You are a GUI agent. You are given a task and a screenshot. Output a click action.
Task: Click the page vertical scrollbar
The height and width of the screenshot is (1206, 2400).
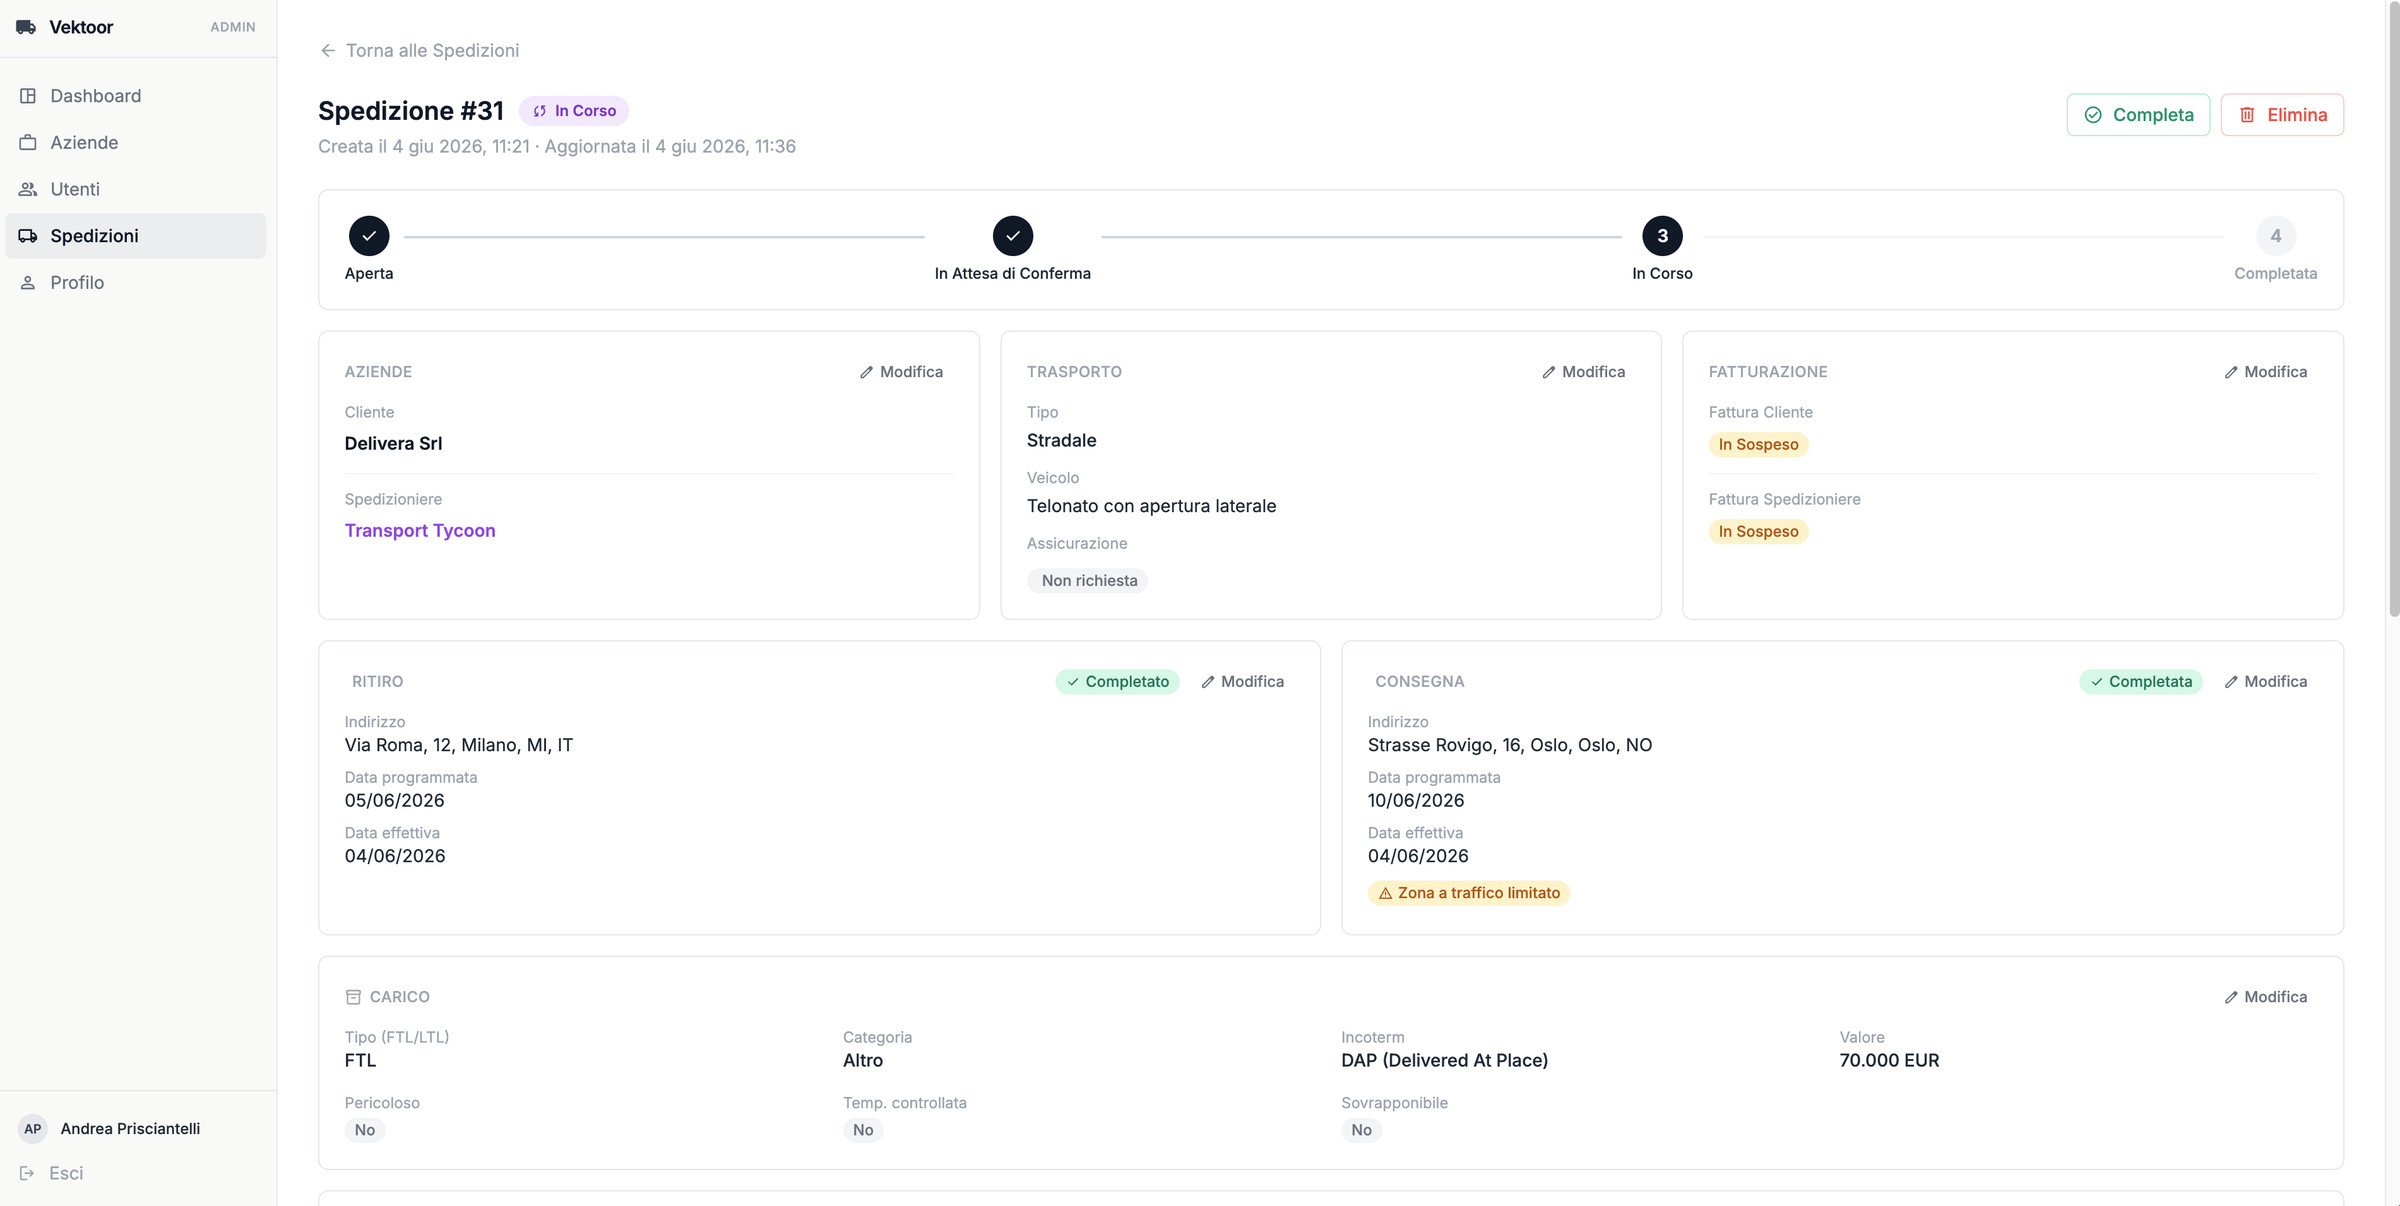coord(2393,310)
